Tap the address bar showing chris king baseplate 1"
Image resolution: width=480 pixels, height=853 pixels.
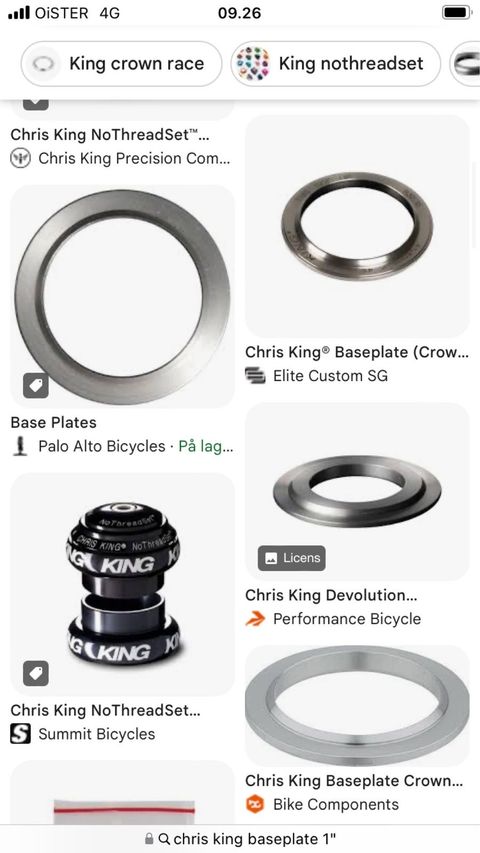(x=240, y=838)
